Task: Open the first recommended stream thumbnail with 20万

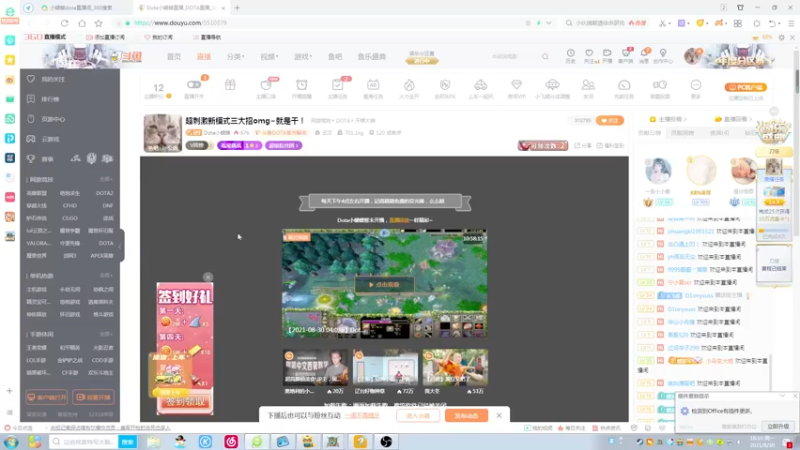Action: [315, 367]
